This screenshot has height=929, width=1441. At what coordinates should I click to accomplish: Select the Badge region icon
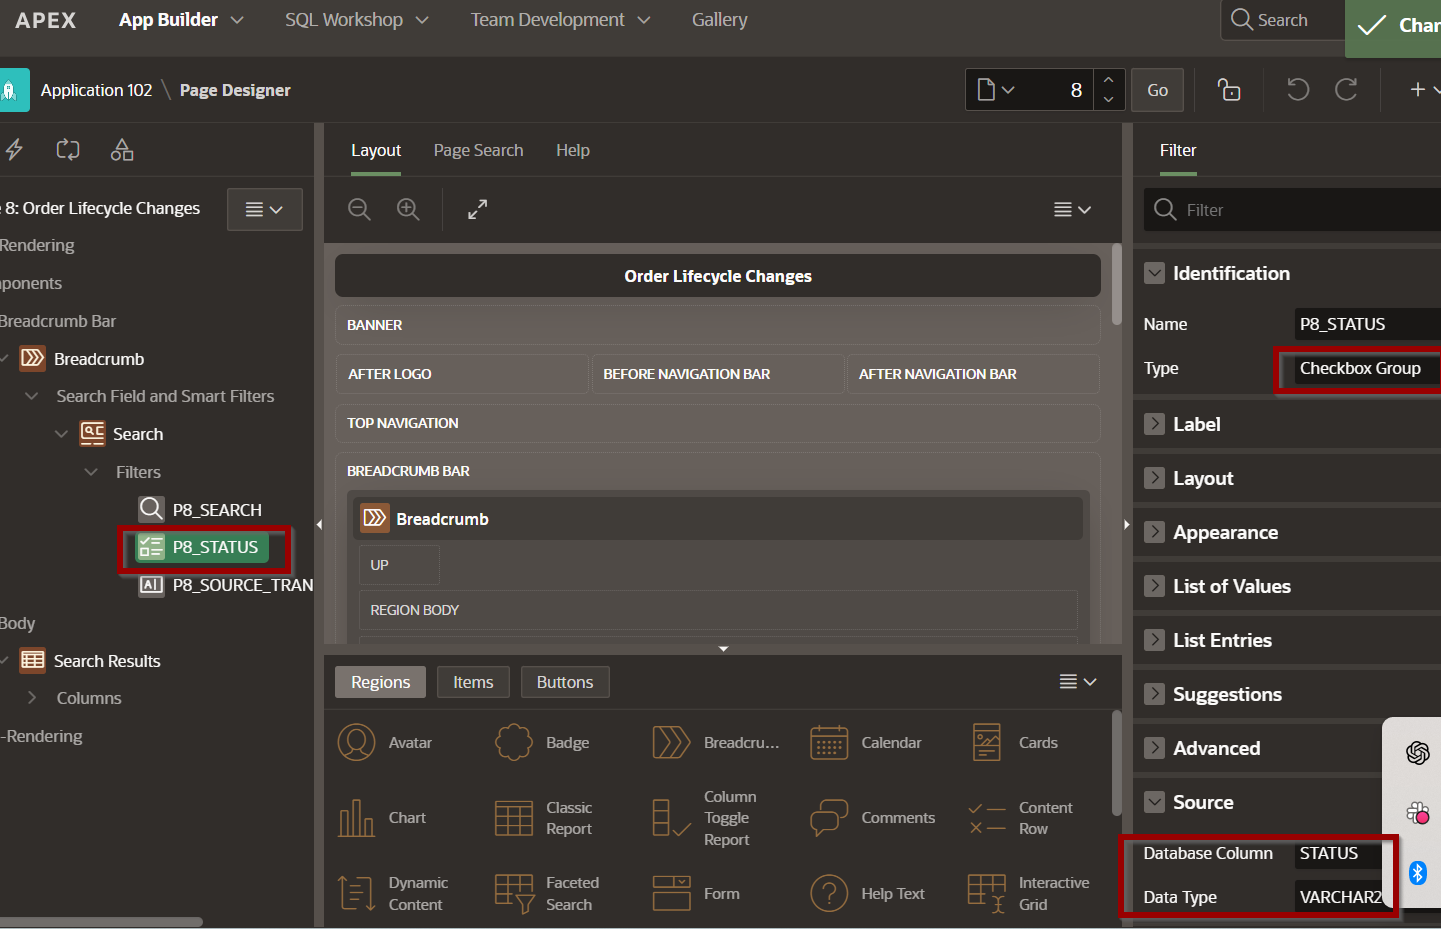point(514,742)
